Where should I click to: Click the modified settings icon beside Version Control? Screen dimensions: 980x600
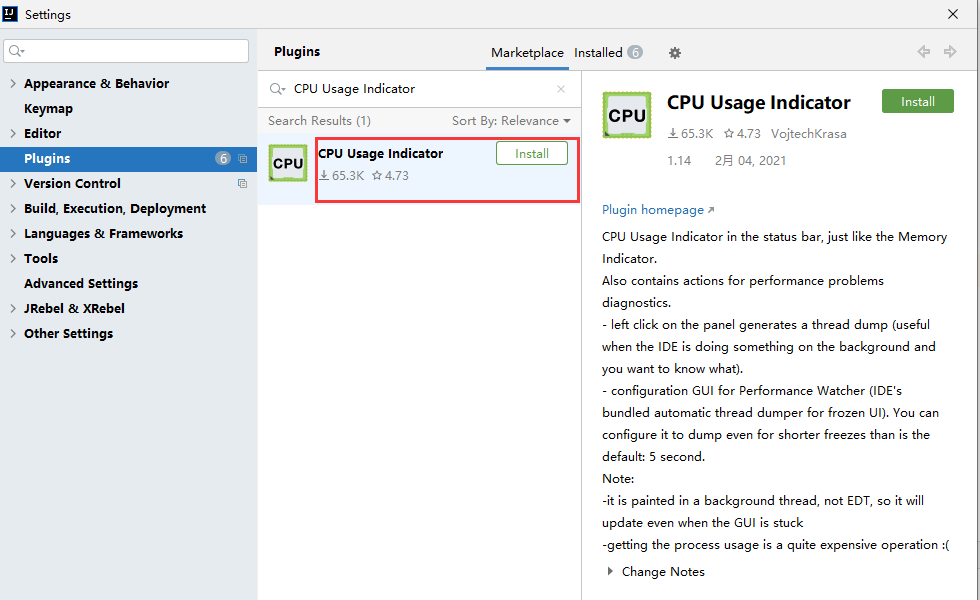point(241,183)
